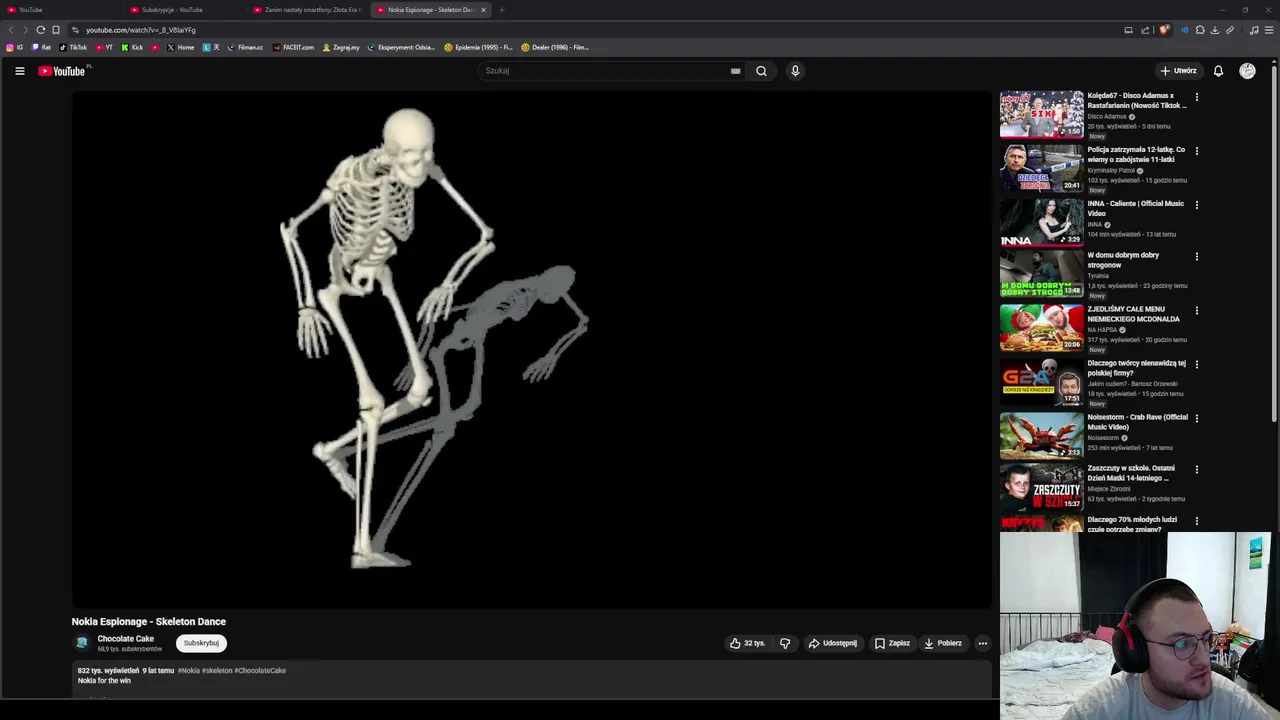Click the Utwórz create button
Screen dimensions: 1280x720
(x=1178, y=71)
